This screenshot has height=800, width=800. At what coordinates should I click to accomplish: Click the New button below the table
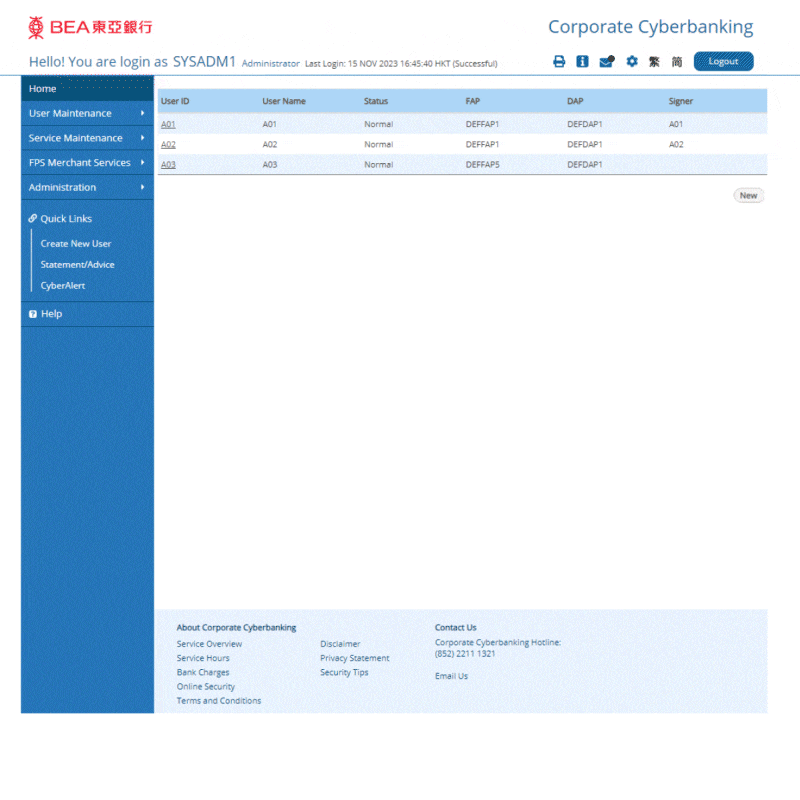click(x=748, y=195)
